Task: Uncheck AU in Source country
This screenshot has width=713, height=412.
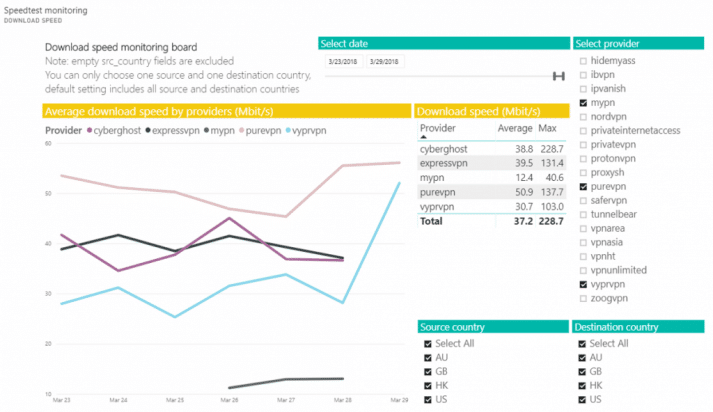Action: [x=428, y=358]
